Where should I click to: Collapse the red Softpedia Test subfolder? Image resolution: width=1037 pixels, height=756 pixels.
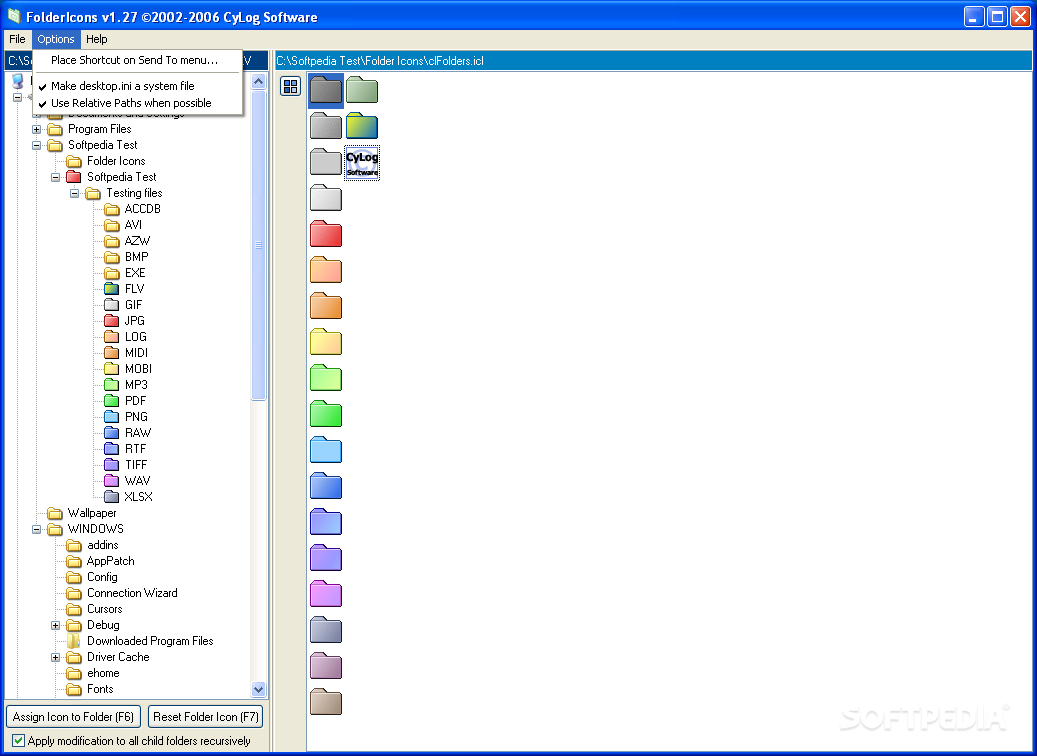click(x=56, y=177)
